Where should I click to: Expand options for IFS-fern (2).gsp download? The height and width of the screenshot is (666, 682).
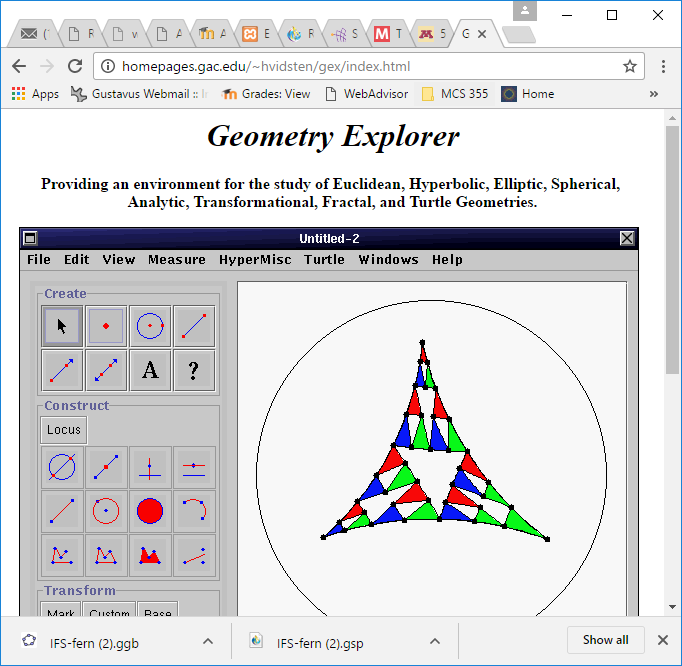click(x=435, y=641)
